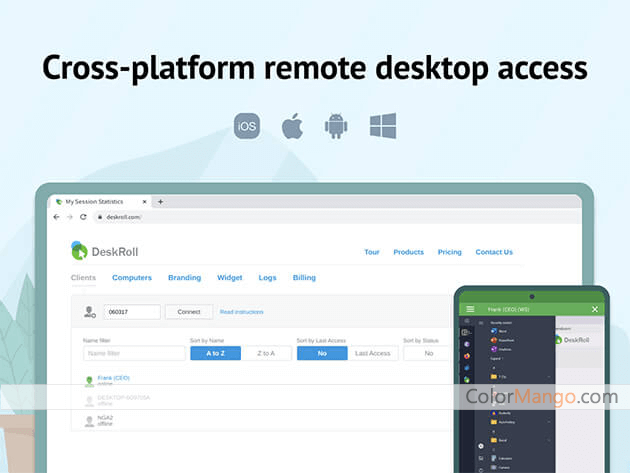This screenshot has width=630, height=473.
Task: Click the DeskRoll logo on the tablet screen
Action: click(572, 340)
